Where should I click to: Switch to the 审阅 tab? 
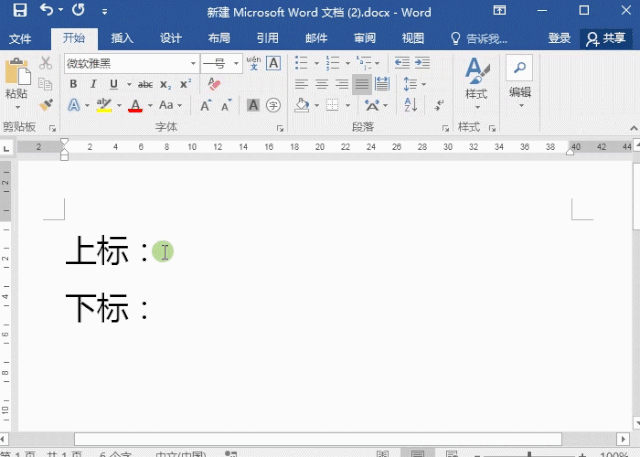tap(364, 38)
